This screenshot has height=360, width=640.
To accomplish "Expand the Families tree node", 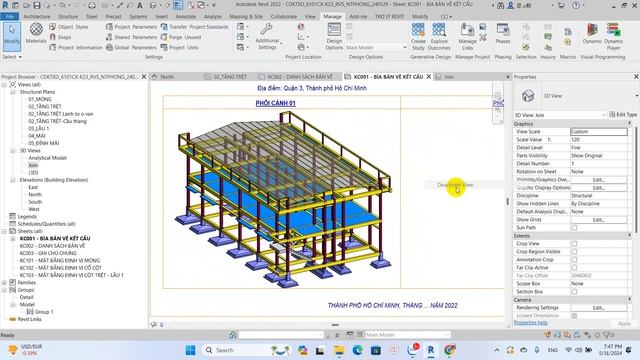I will (4, 282).
